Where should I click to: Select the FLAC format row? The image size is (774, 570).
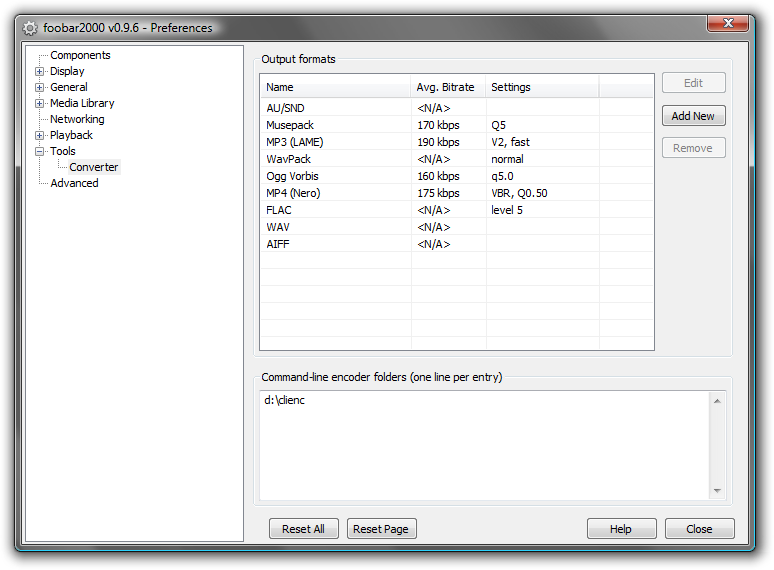pyautogui.click(x=279, y=210)
